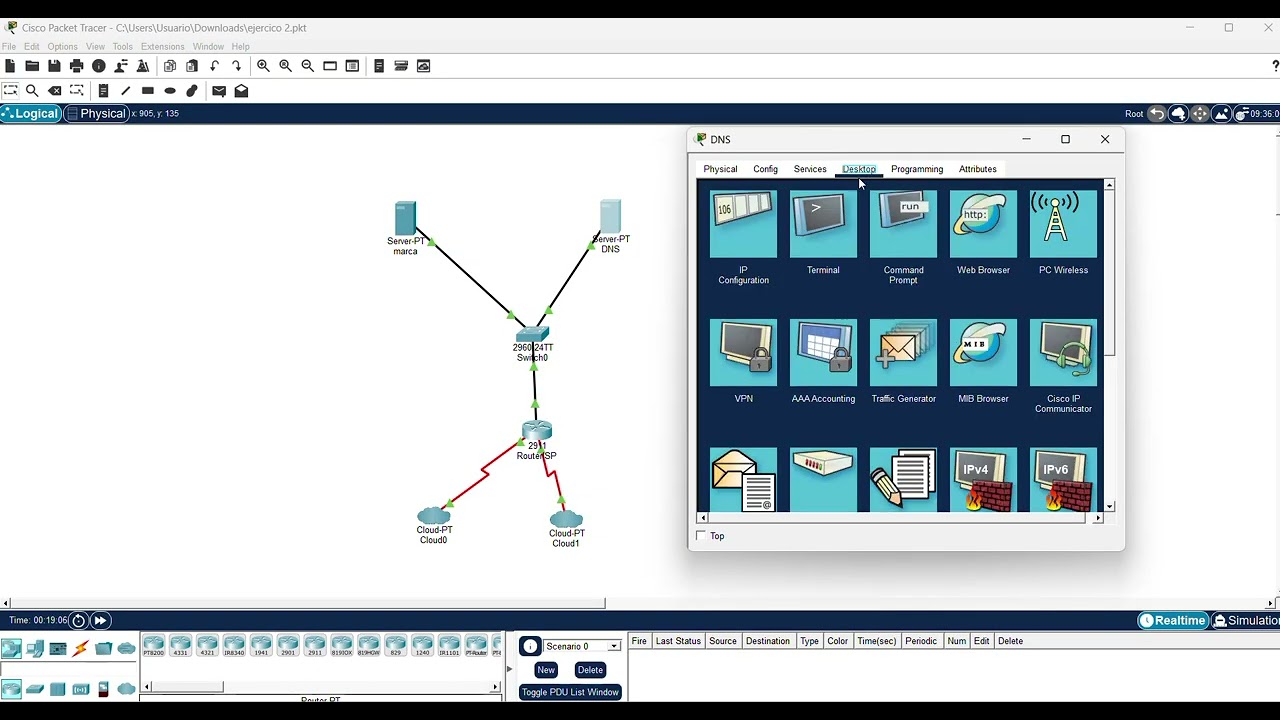
Task: Click DNS desktop vertical scrollbar down arrow
Action: pos(1109,506)
